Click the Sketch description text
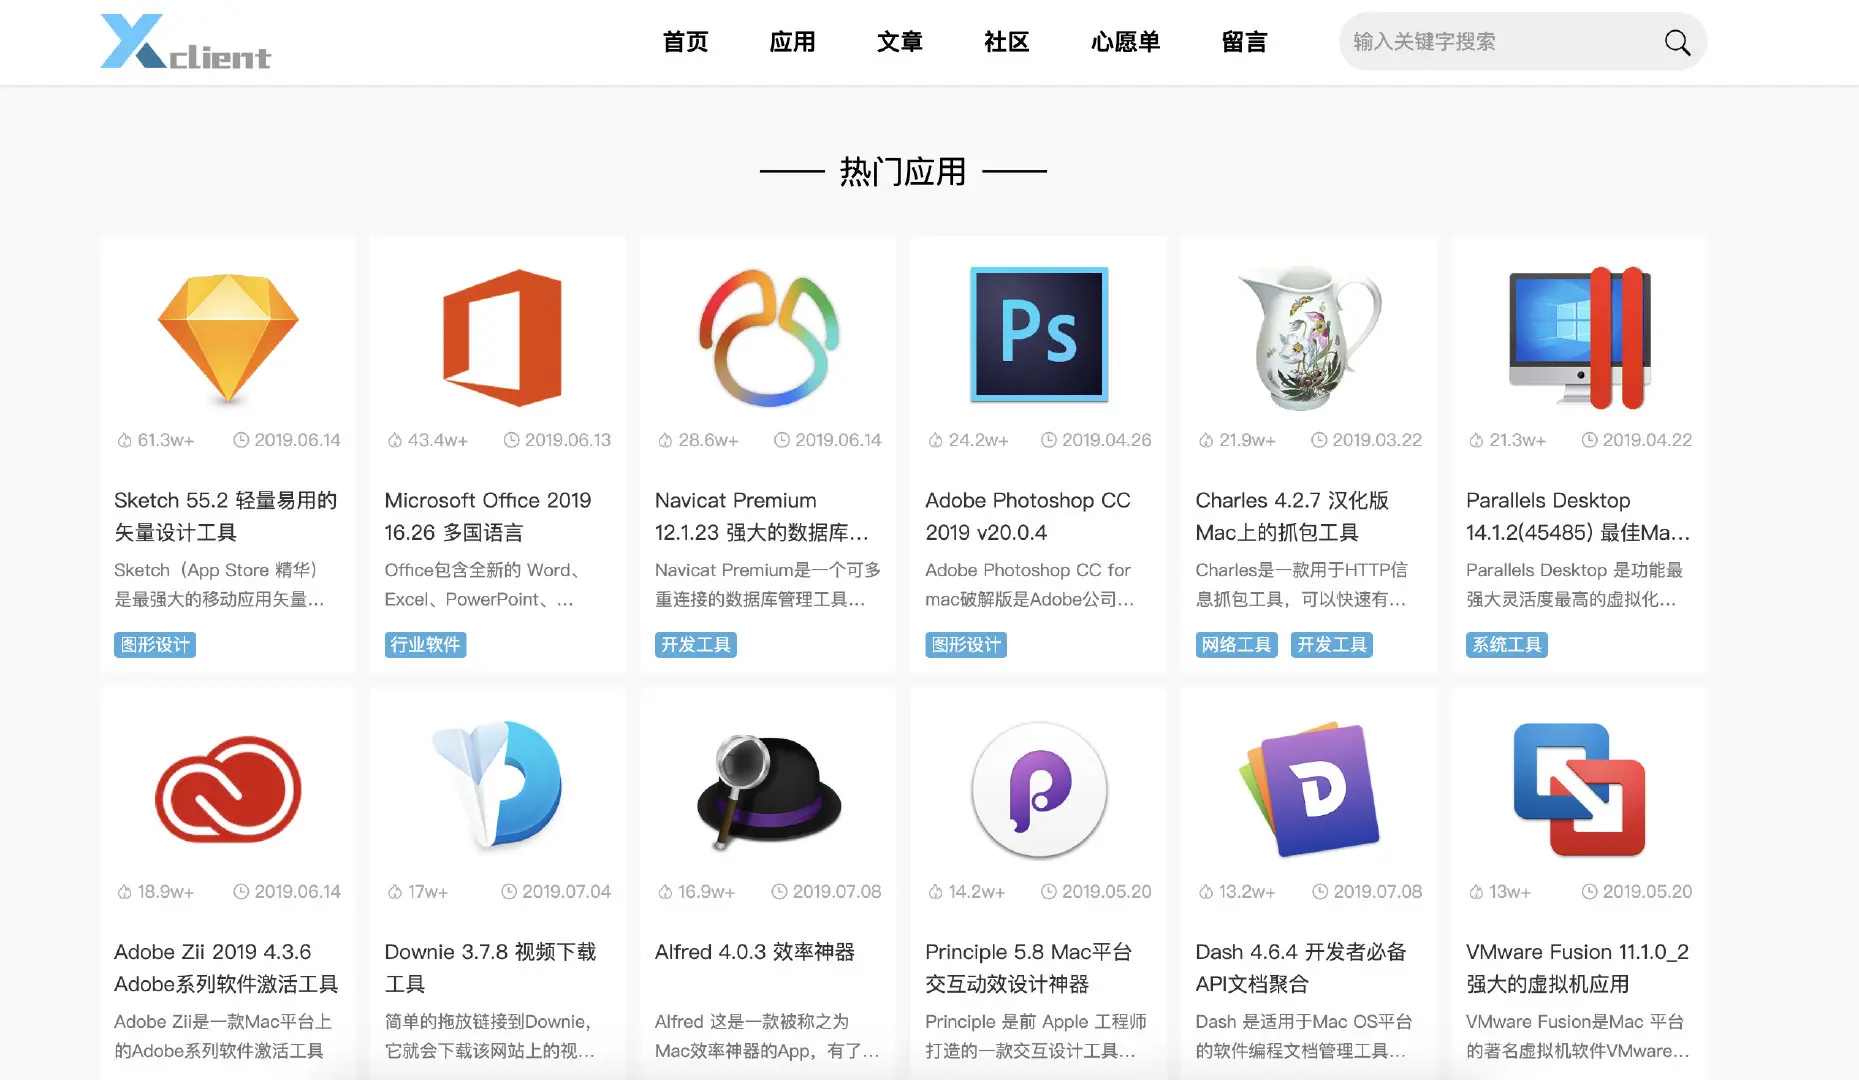This screenshot has height=1080, width=1859. (x=220, y=585)
